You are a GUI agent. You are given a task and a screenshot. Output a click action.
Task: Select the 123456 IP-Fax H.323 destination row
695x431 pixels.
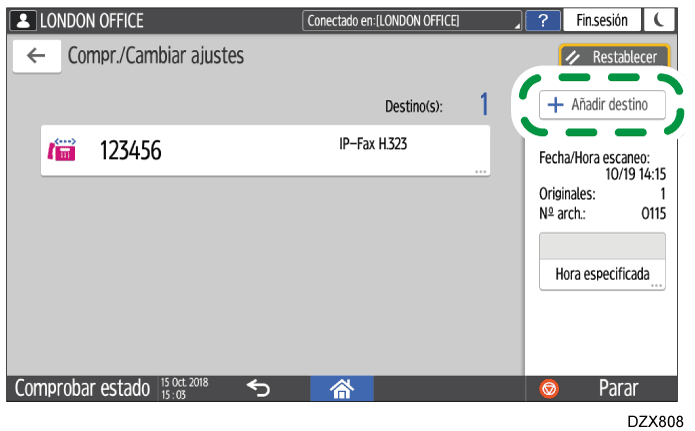265,151
